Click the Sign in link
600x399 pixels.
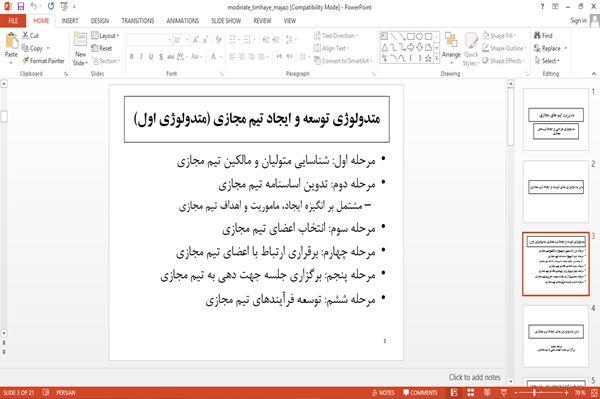[578, 21]
